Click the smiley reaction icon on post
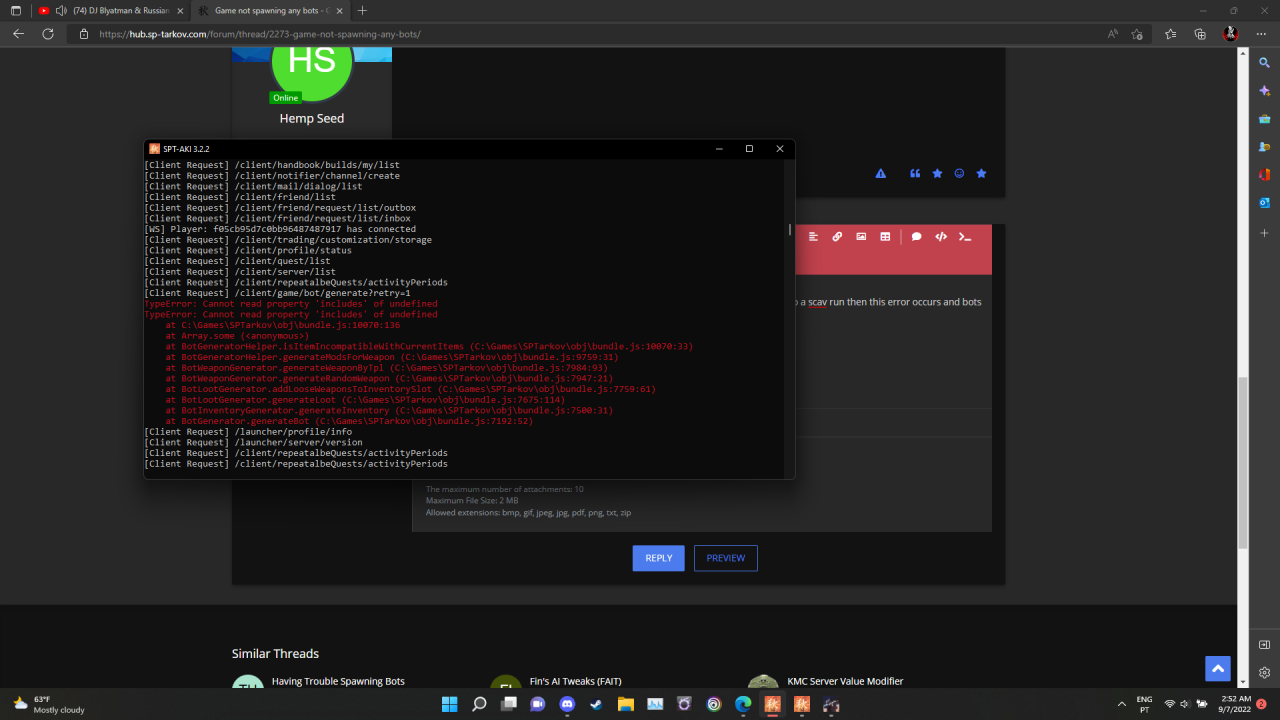This screenshot has height=720, width=1280. click(959, 174)
